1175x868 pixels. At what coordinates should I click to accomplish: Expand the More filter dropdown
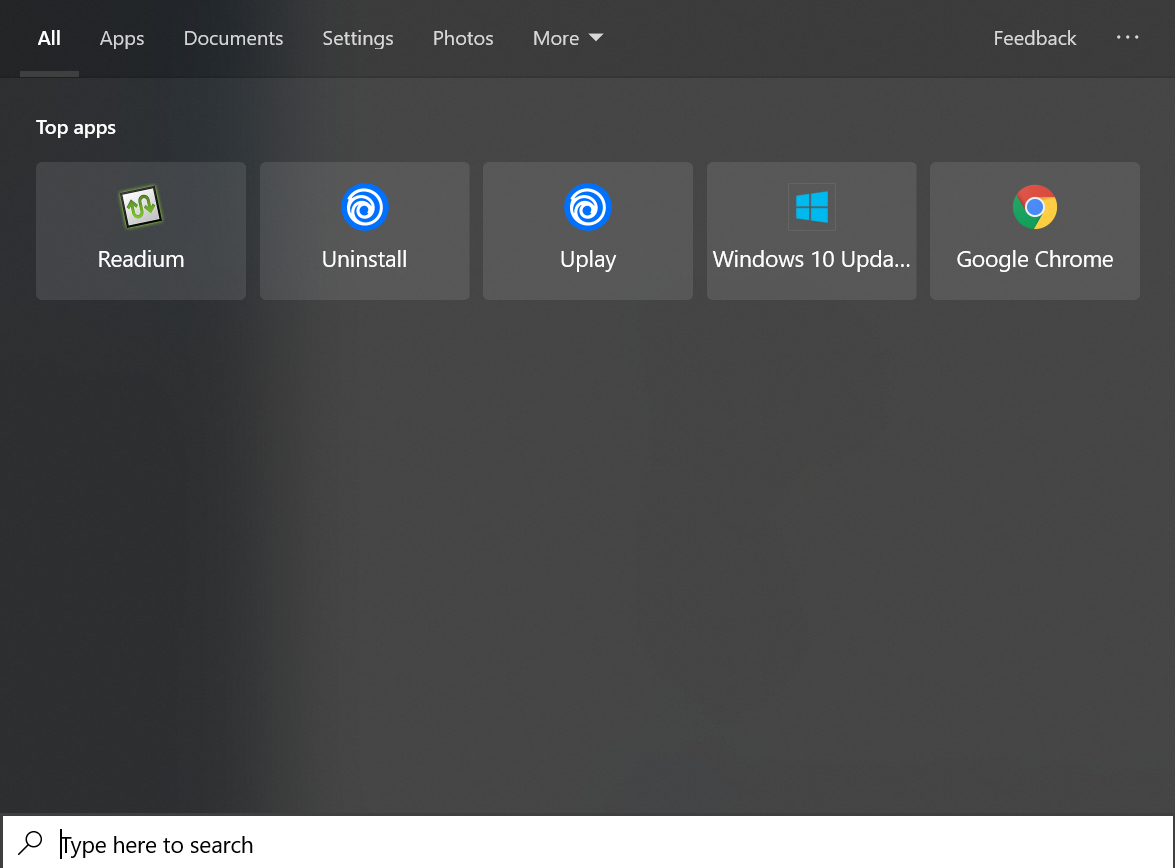(567, 38)
